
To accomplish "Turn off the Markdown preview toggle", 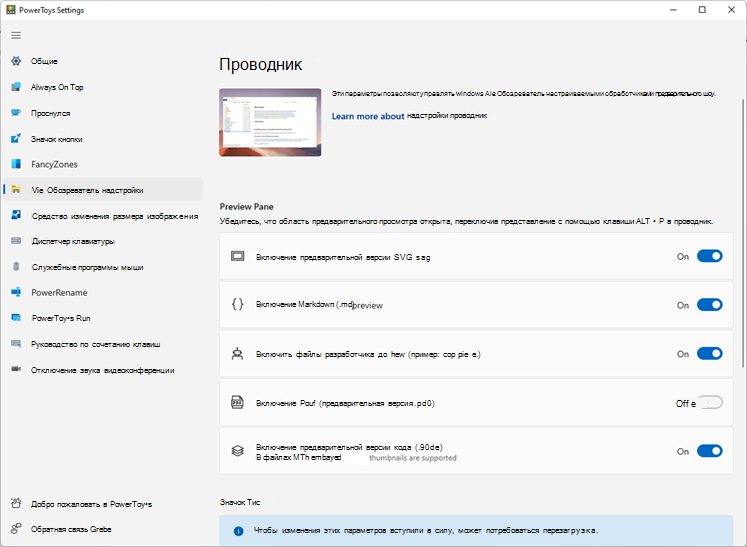I will pyautogui.click(x=709, y=305).
